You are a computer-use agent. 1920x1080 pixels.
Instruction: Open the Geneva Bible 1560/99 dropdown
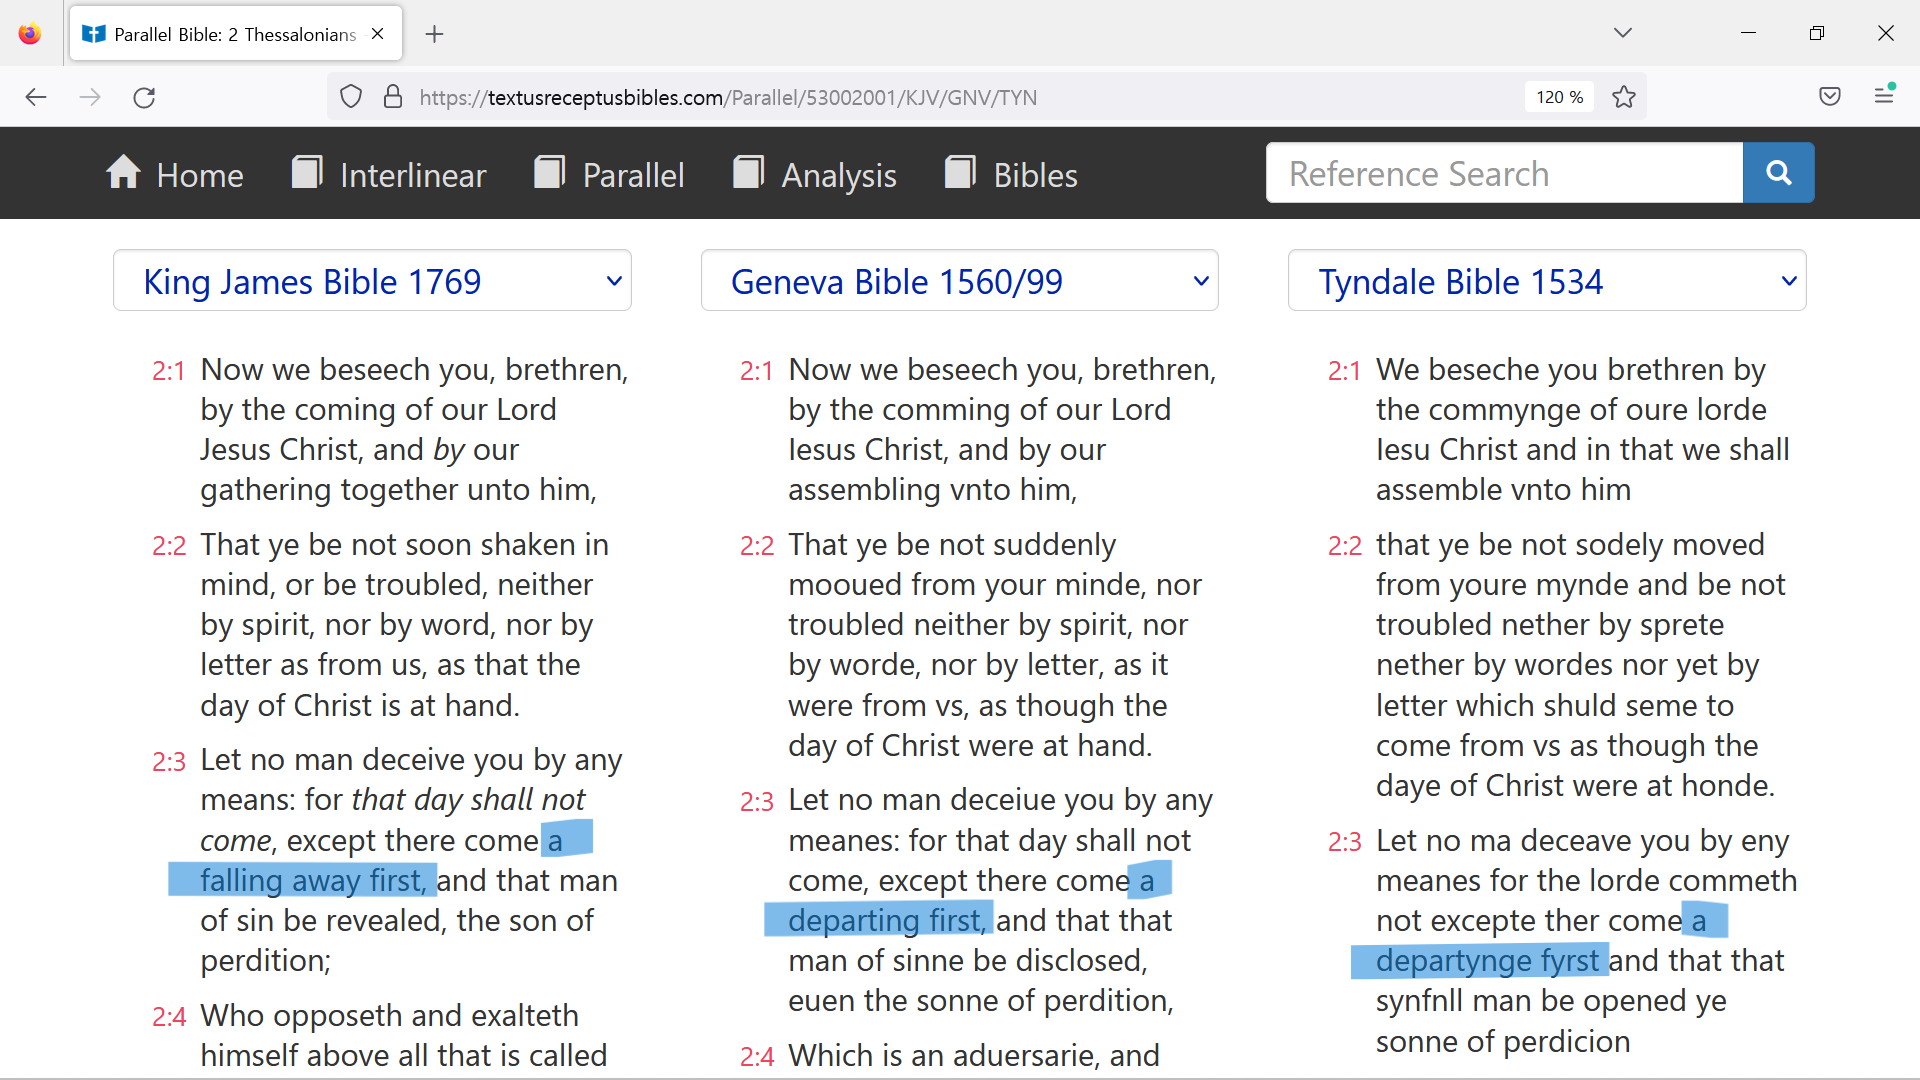click(960, 281)
